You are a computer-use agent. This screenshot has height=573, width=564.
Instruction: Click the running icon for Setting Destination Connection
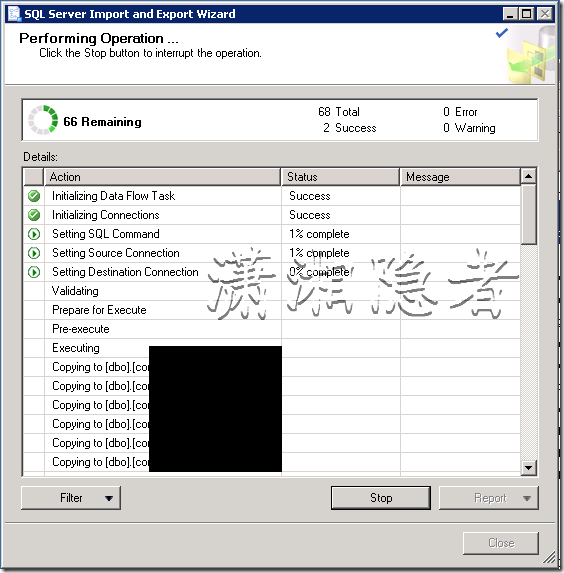click(34, 272)
